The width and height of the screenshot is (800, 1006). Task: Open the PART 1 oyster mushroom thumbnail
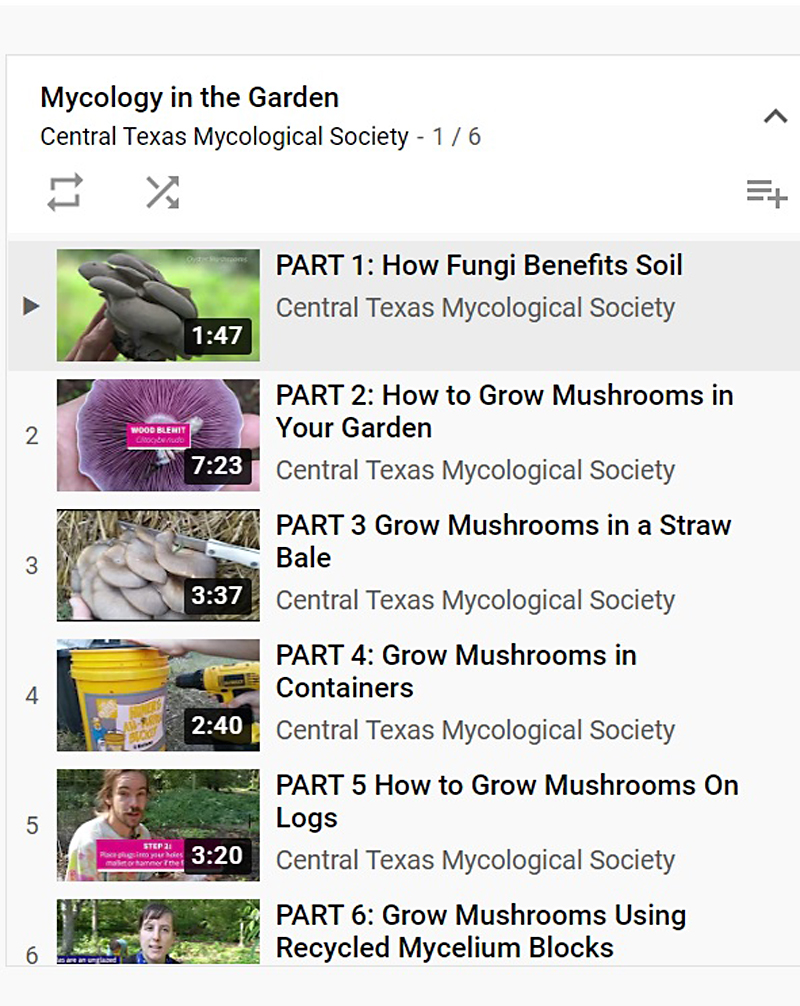(x=158, y=305)
